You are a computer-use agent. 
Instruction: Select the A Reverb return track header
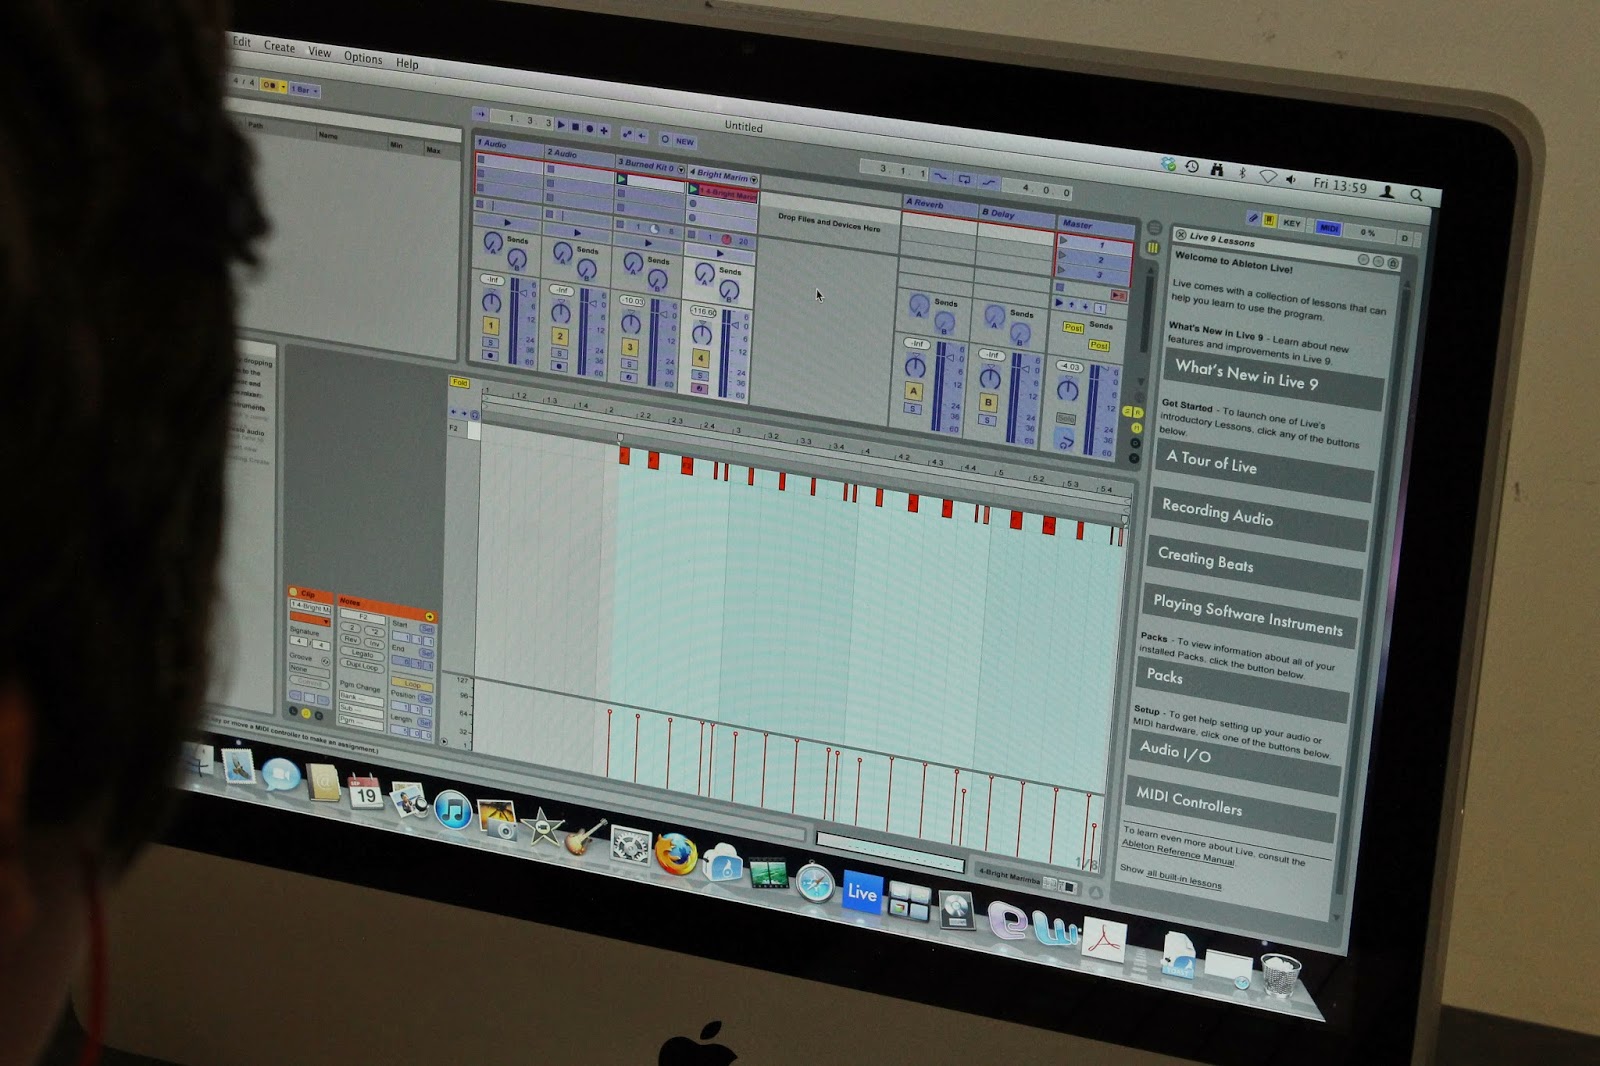coord(939,203)
